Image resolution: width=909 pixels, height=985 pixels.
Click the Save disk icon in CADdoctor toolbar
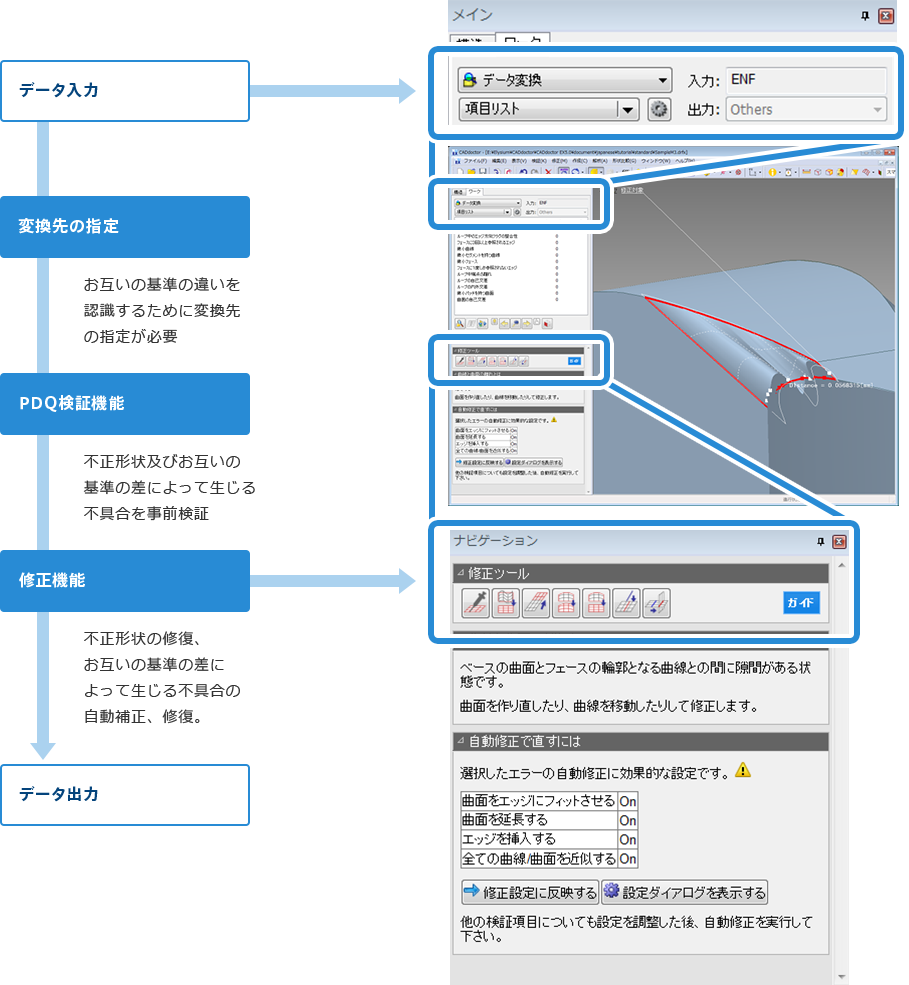(x=482, y=171)
